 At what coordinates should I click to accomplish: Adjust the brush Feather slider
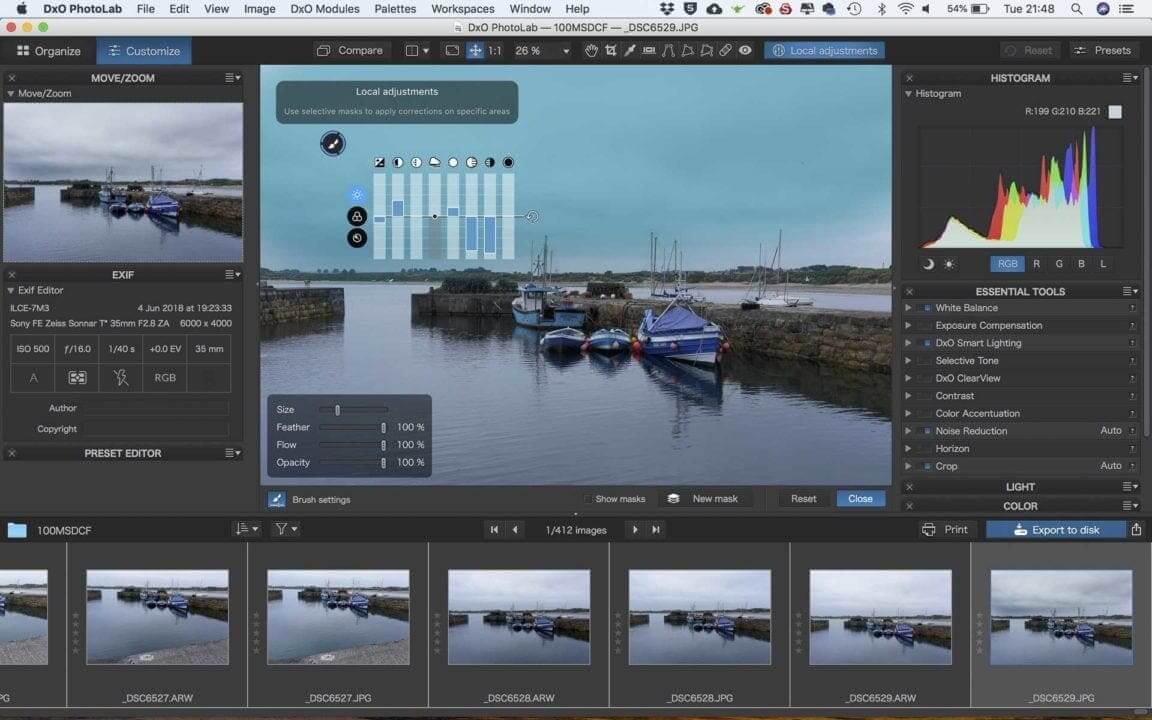[353, 428]
